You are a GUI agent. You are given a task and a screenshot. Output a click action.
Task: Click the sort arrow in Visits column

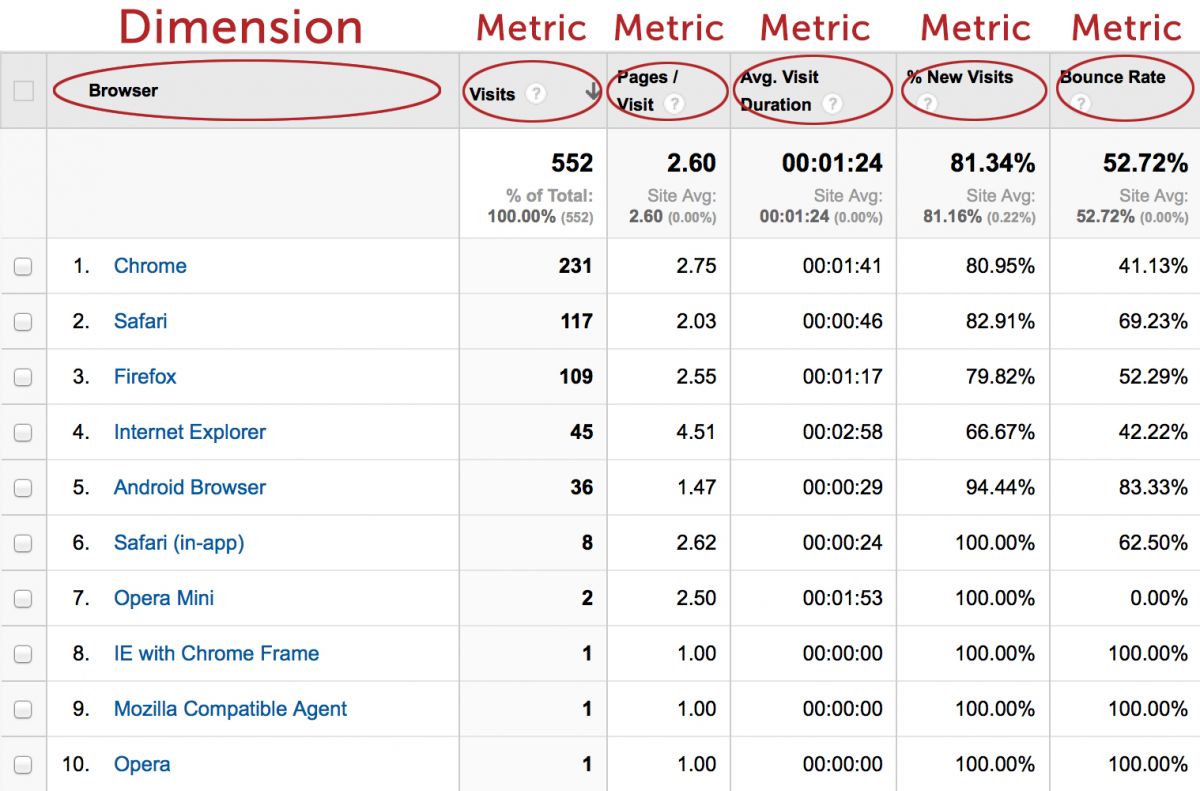point(593,92)
